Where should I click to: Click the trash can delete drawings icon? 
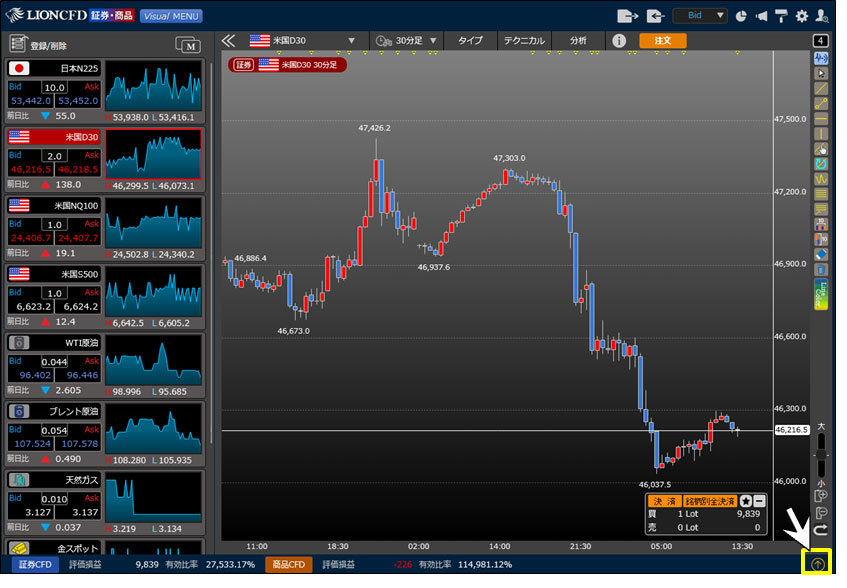click(x=822, y=268)
